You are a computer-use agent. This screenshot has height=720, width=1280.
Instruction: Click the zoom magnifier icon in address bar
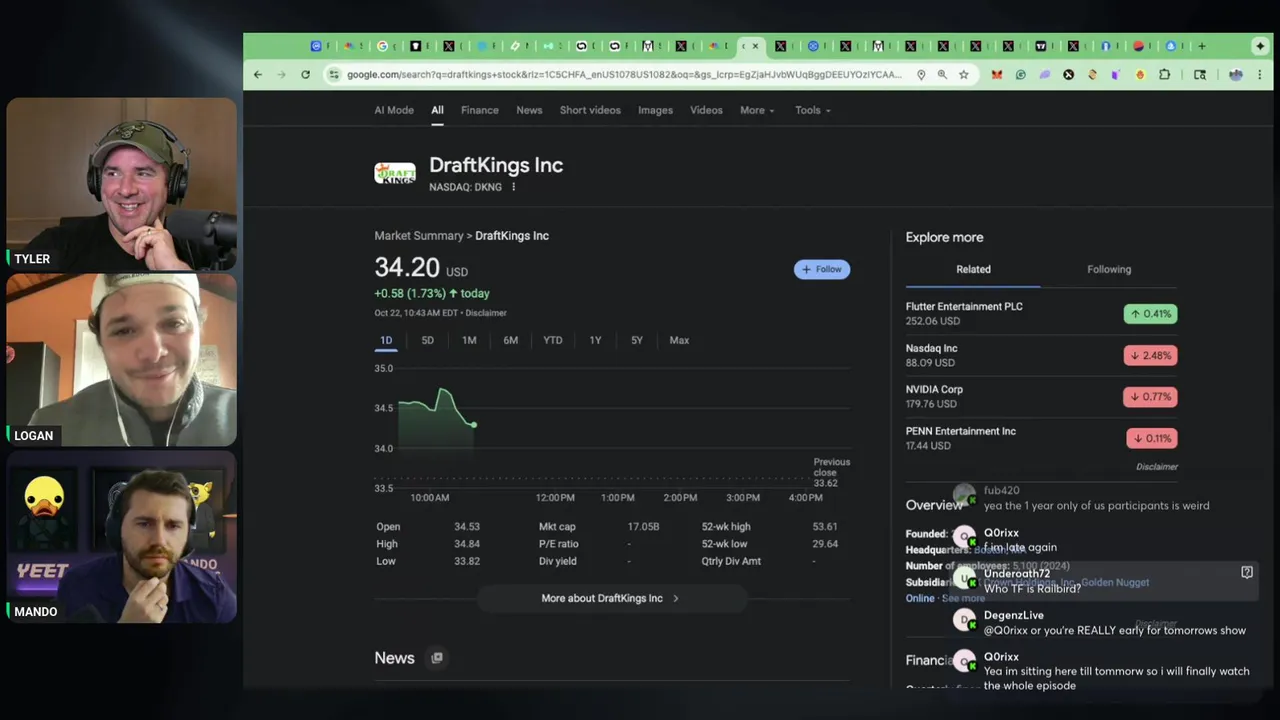coord(942,74)
